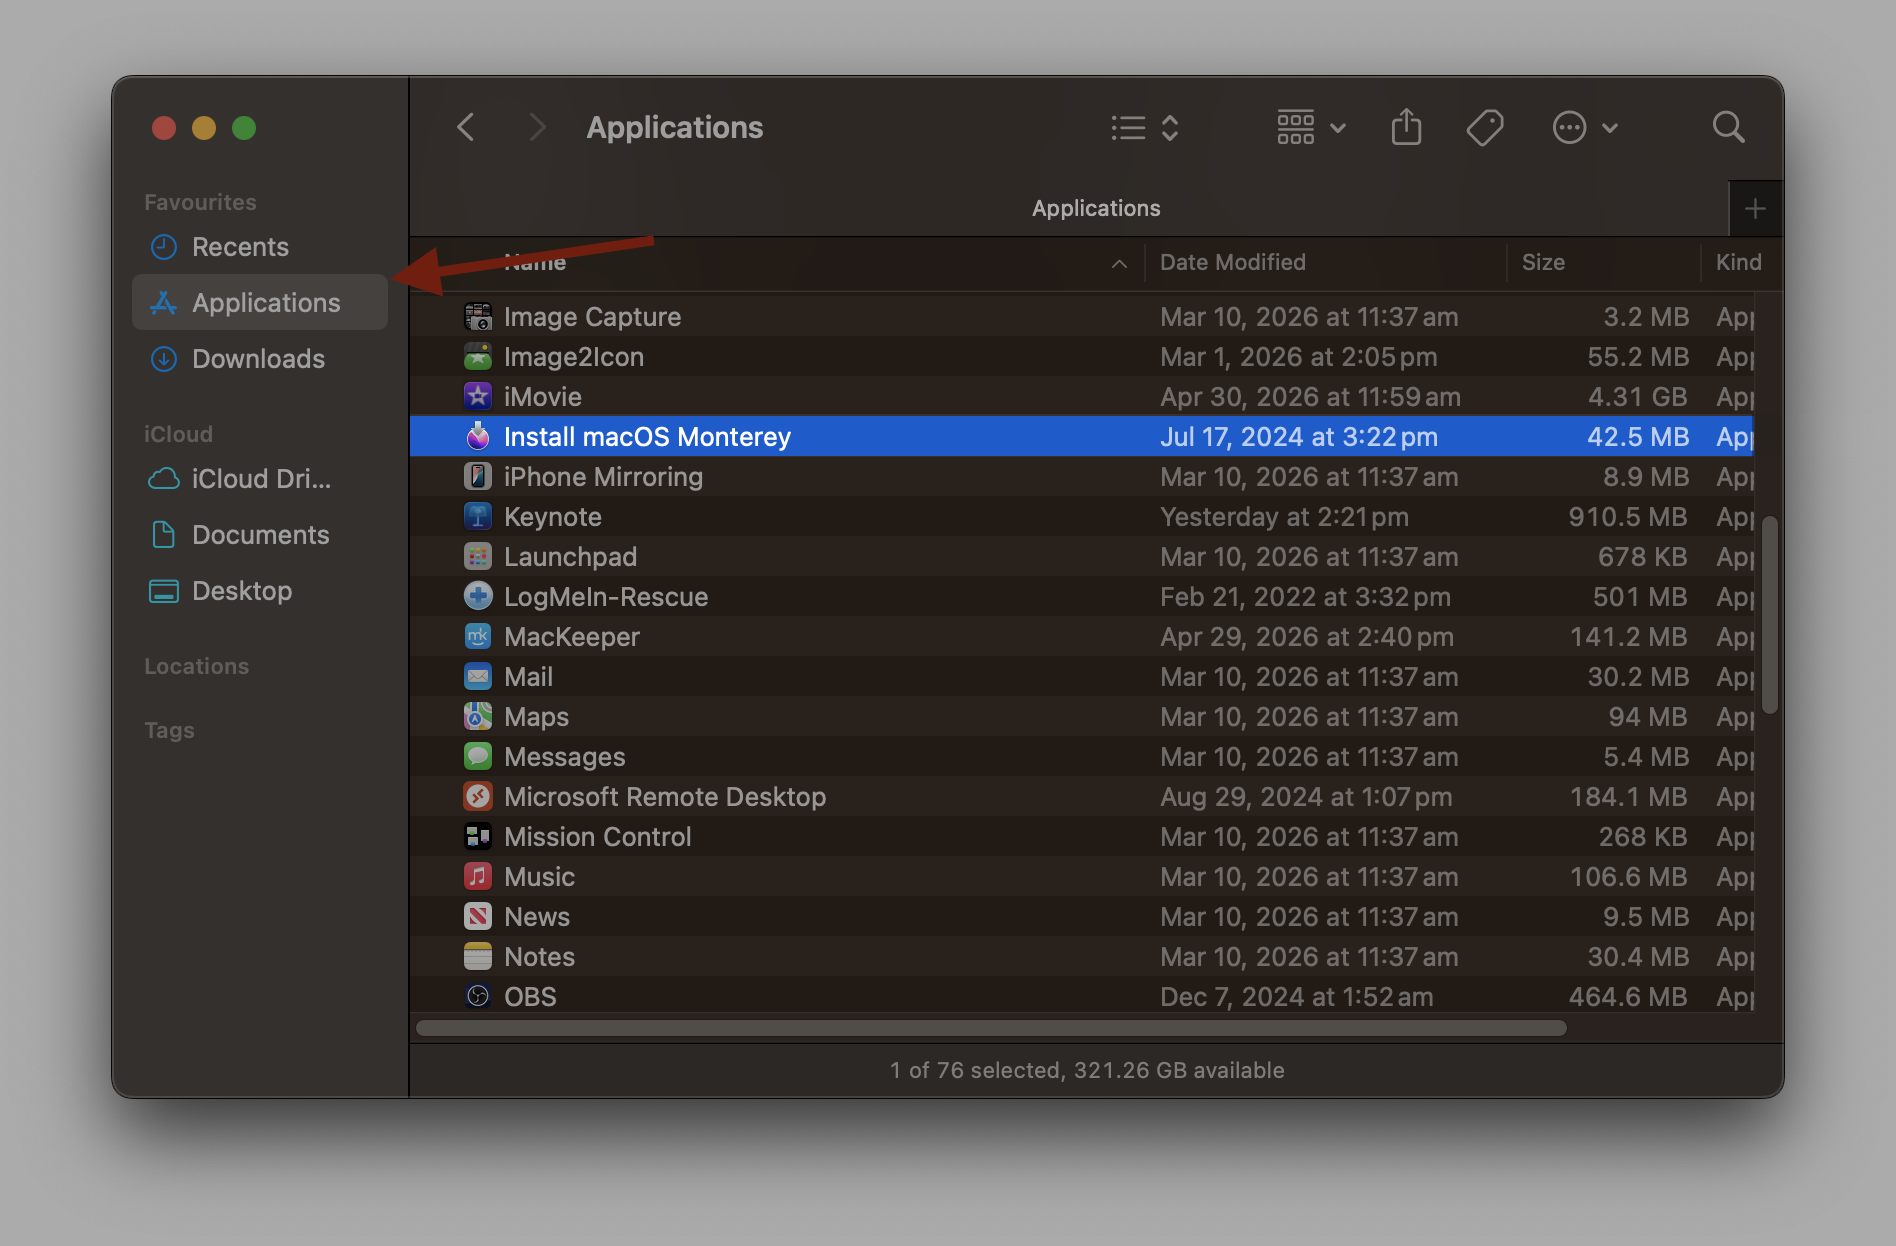The width and height of the screenshot is (1896, 1246).
Task: Select the OBS app icon
Action: click(478, 996)
